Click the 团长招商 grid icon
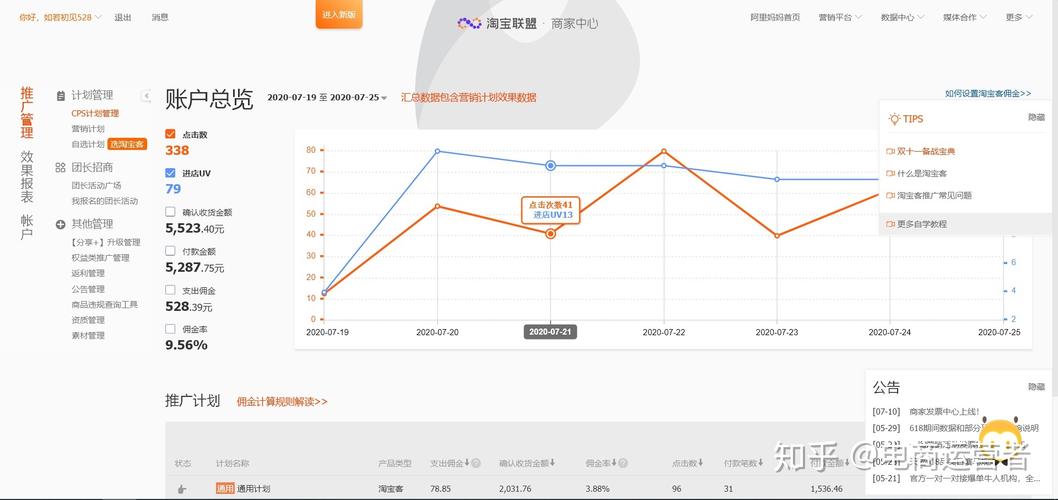The width and height of the screenshot is (1058, 500). pyautogui.click(x=61, y=167)
